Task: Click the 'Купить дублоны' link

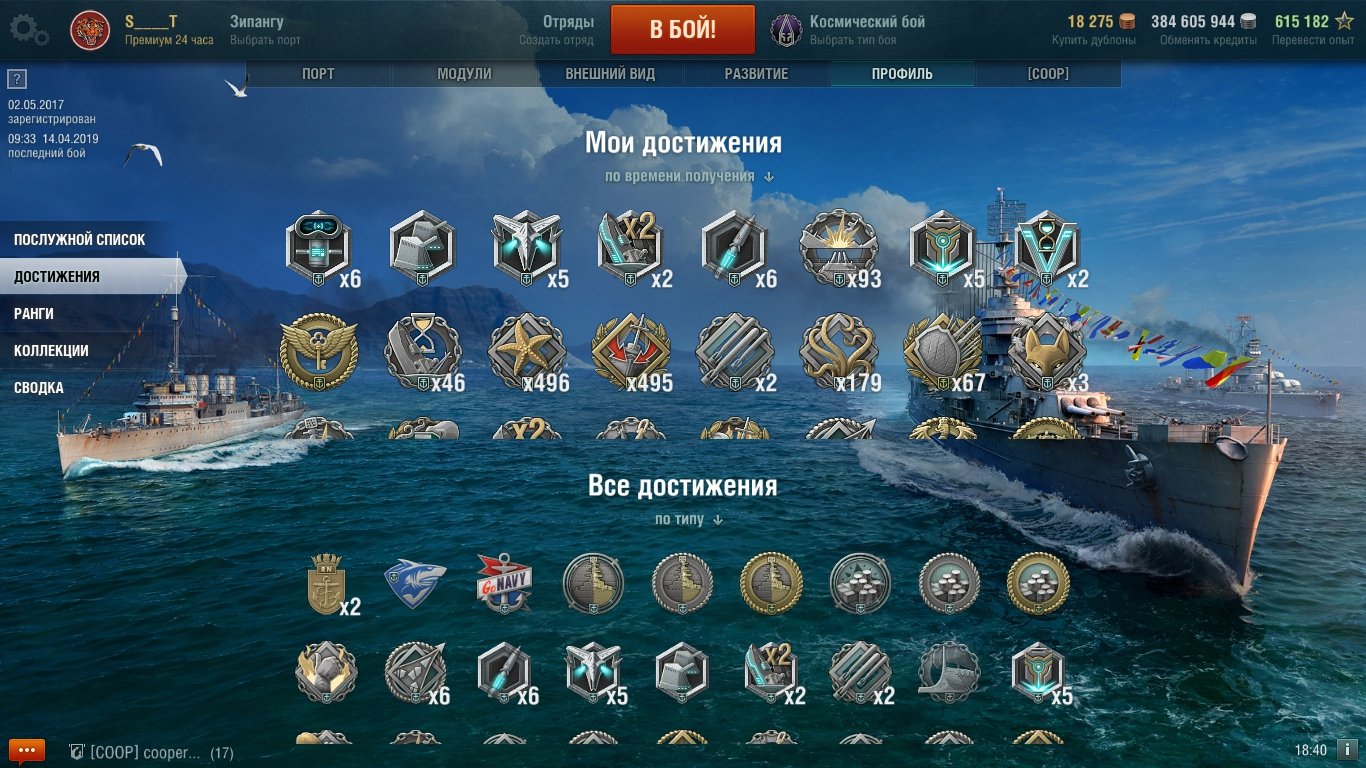Action: [1094, 40]
